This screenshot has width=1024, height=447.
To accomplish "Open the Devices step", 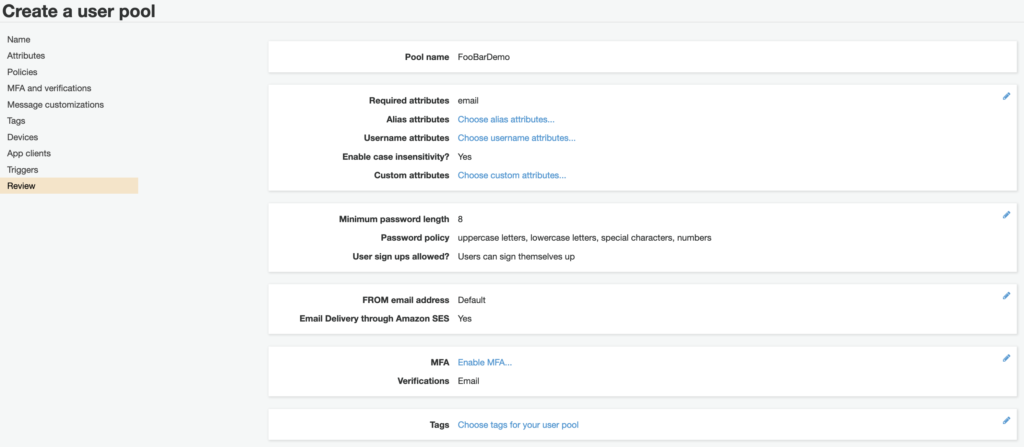I will (22, 137).
